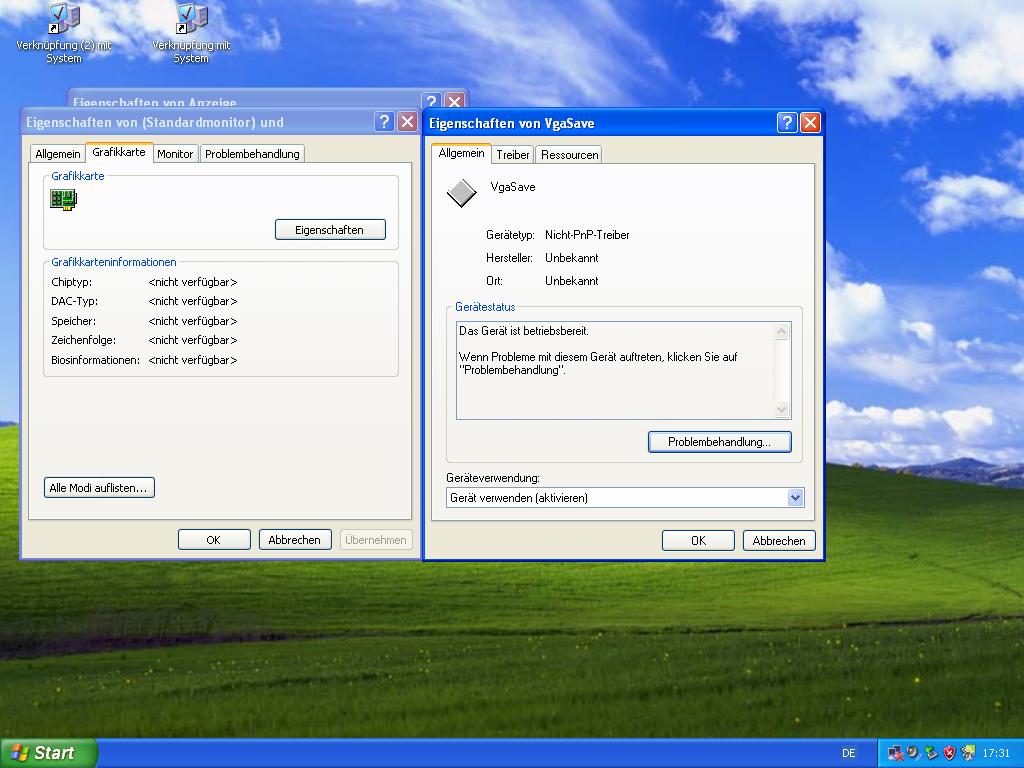Switch to the Treiber tab
This screenshot has height=768, width=1024.
click(513, 155)
